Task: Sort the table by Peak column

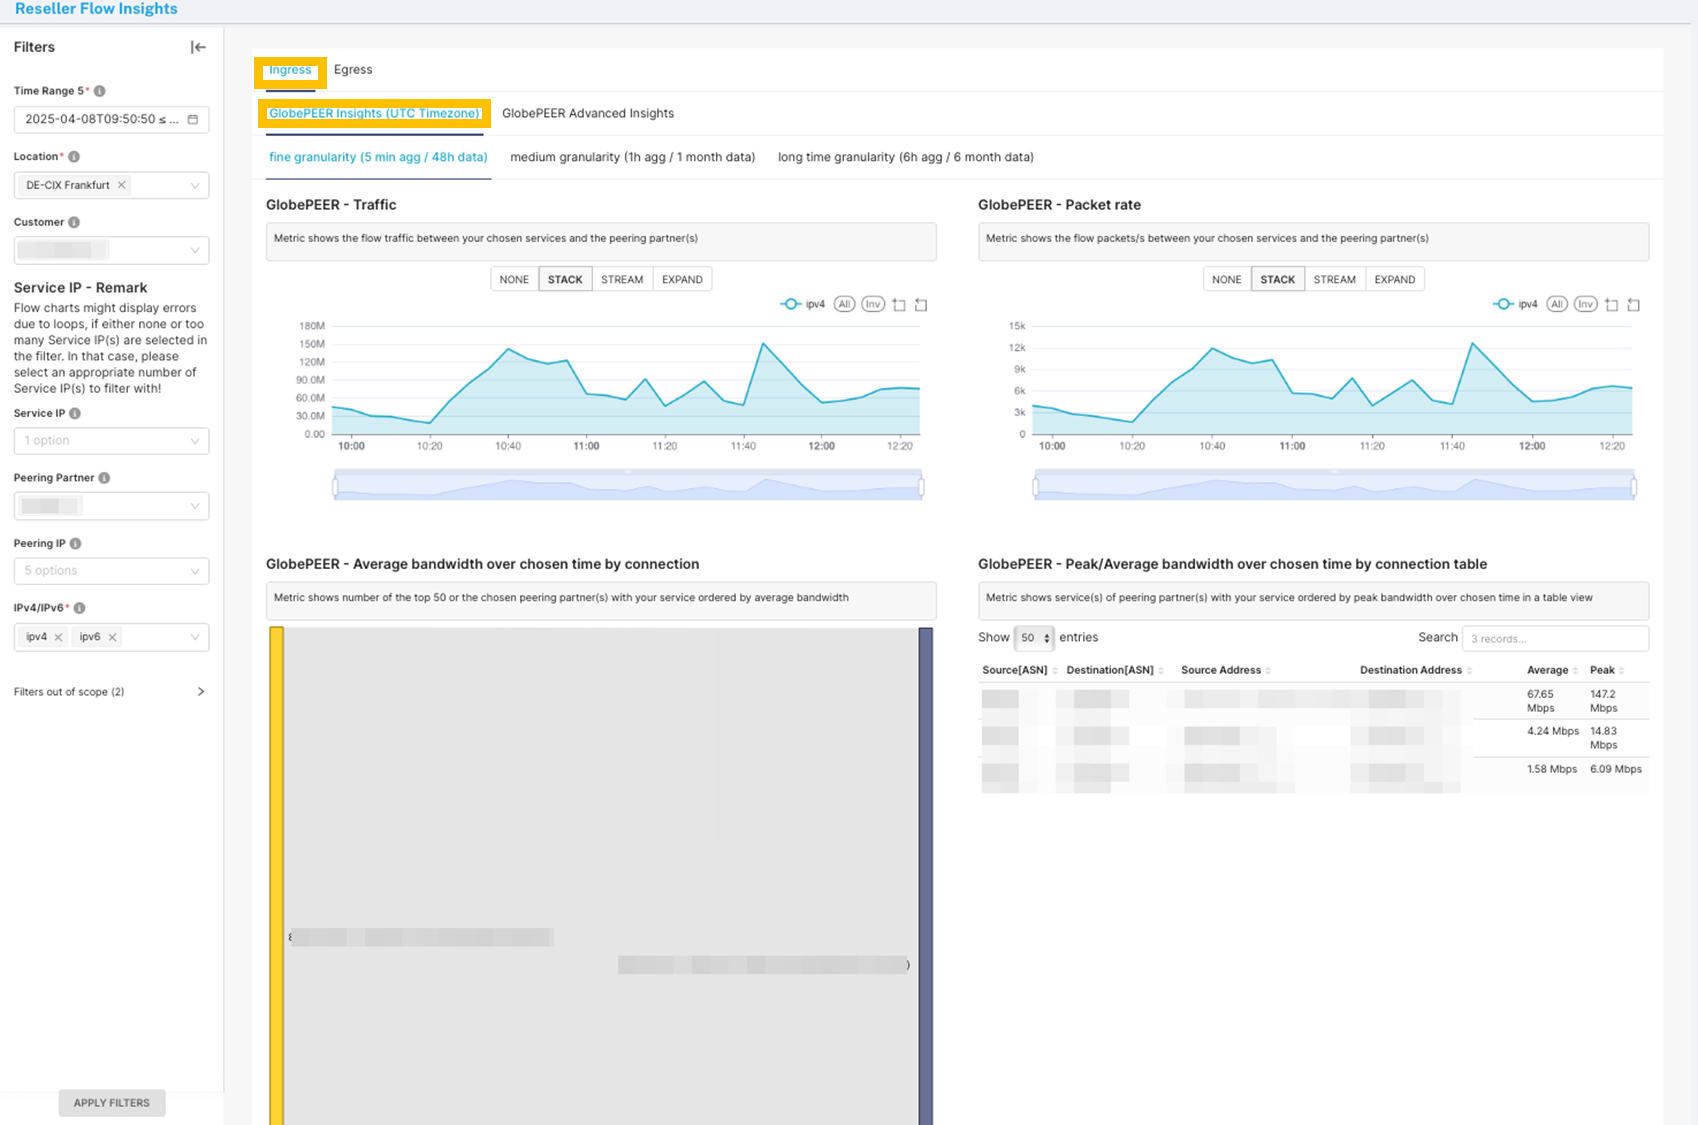Action: pos(1607,670)
